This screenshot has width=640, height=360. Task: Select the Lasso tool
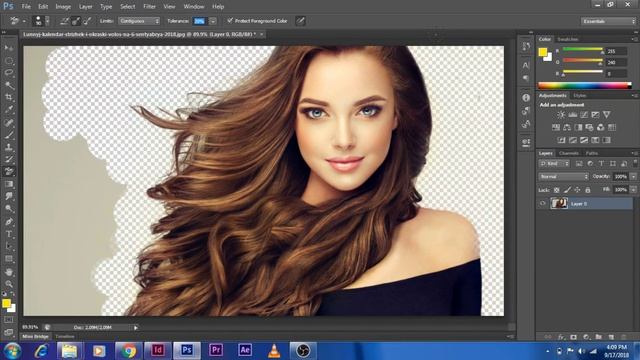coord(9,73)
